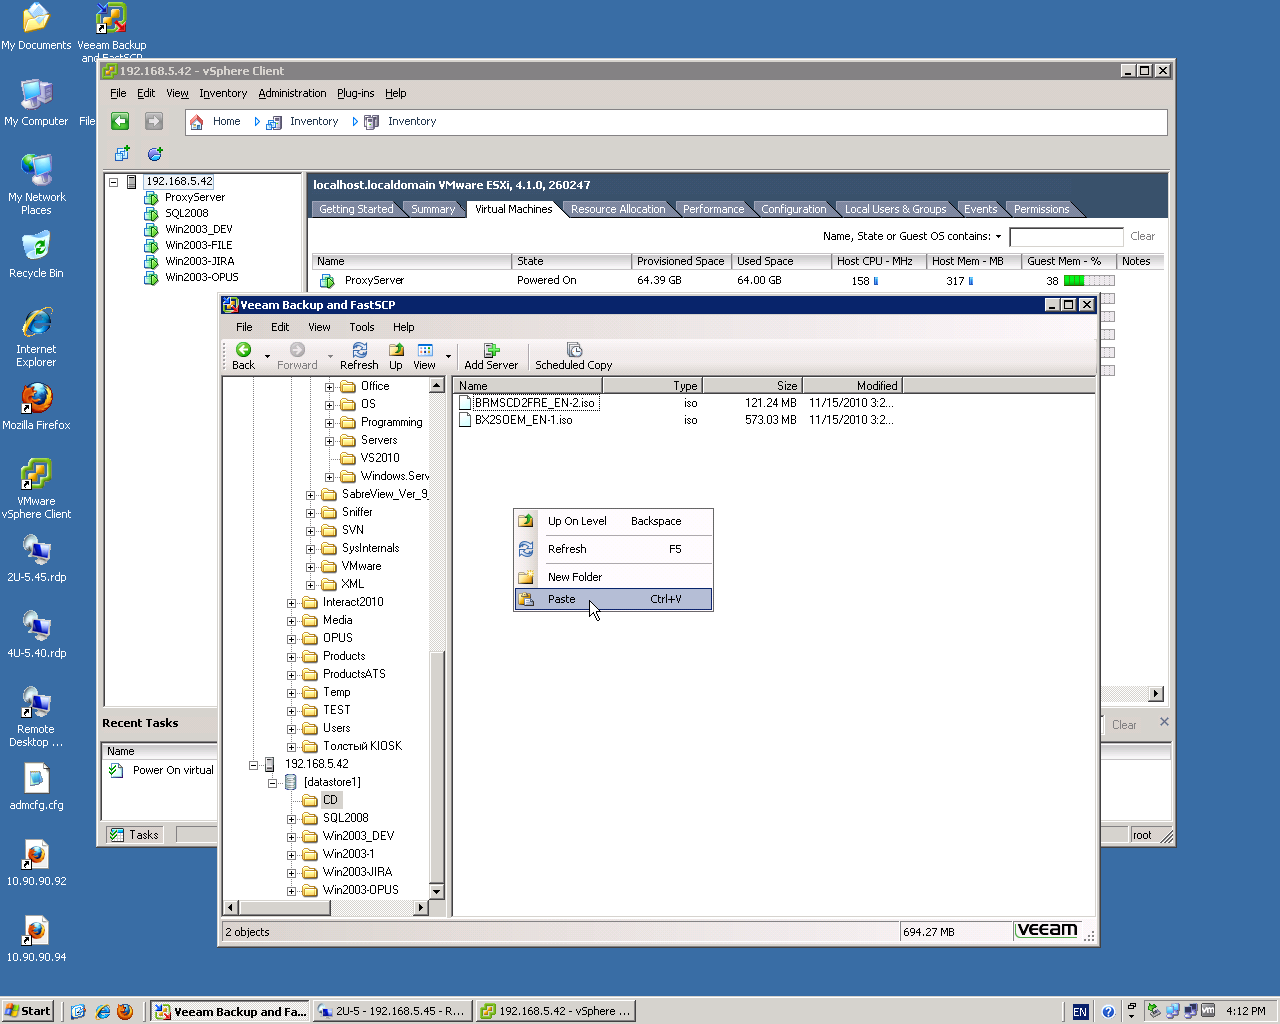Open the admcfg.cfg desktop file
The height and width of the screenshot is (1024, 1280).
[x=36, y=778]
